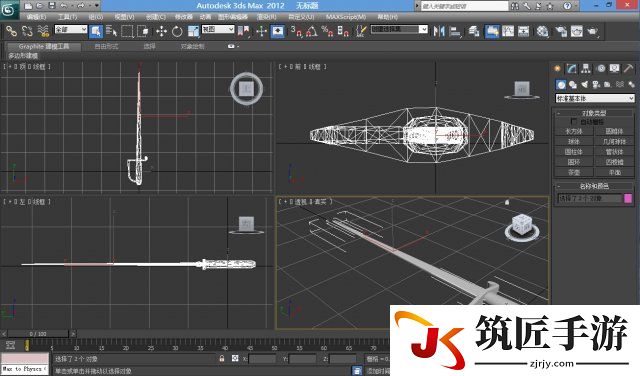Open the 全部 selection filter dropdown
Screen dimensions: 640x376
tap(71, 29)
